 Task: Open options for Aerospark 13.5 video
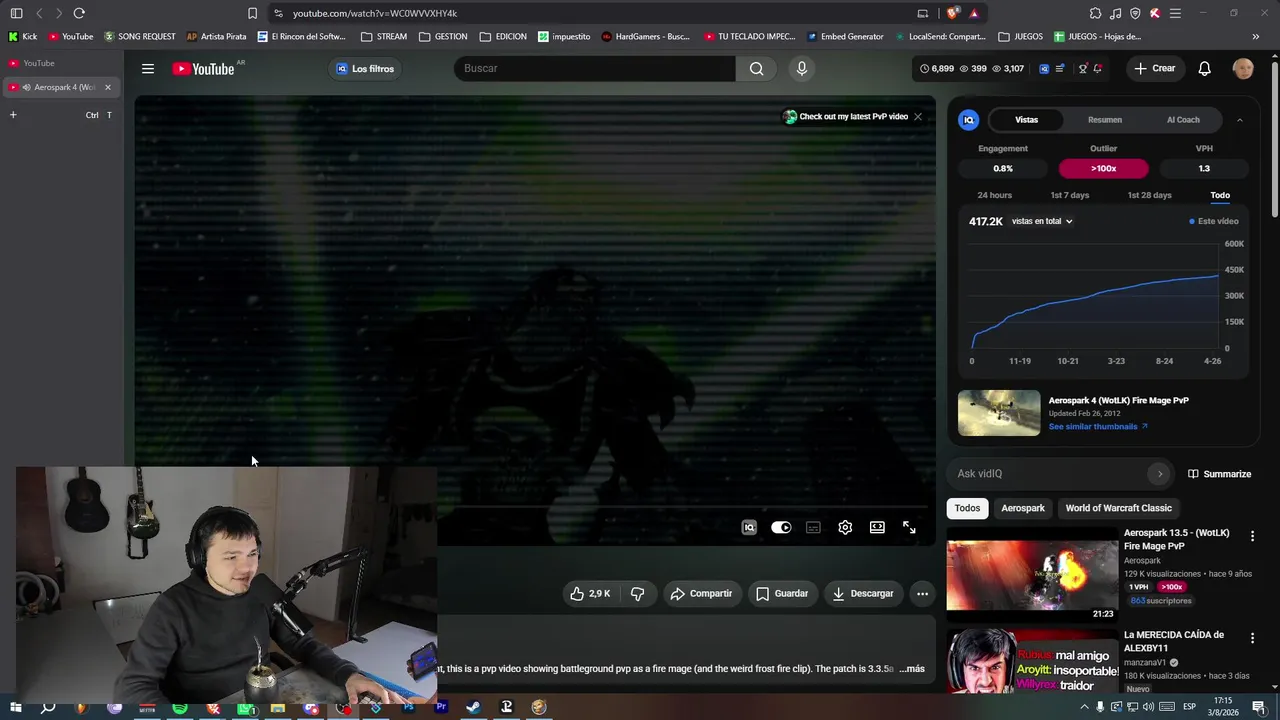tap(1252, 537)
